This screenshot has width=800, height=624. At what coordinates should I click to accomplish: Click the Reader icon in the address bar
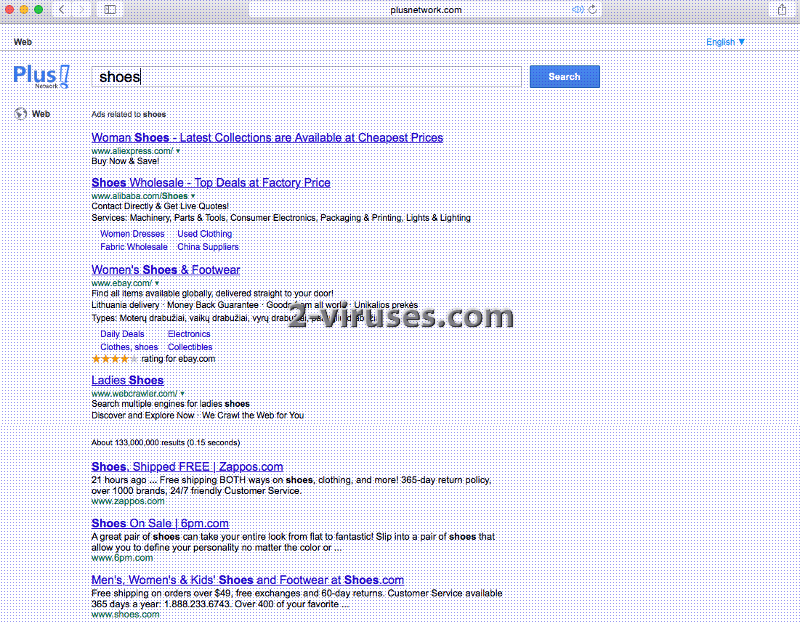(x=578, y=9)
